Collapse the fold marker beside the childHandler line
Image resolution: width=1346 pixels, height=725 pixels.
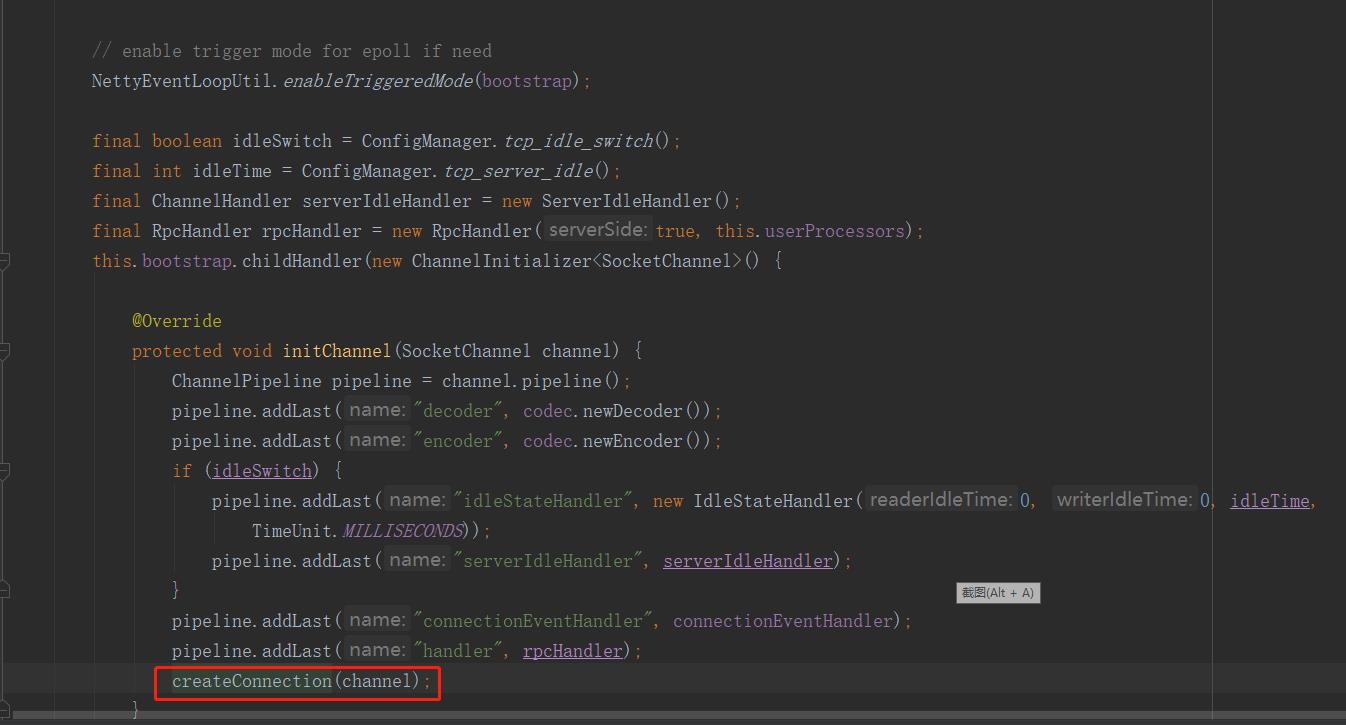tap(5, 262)
